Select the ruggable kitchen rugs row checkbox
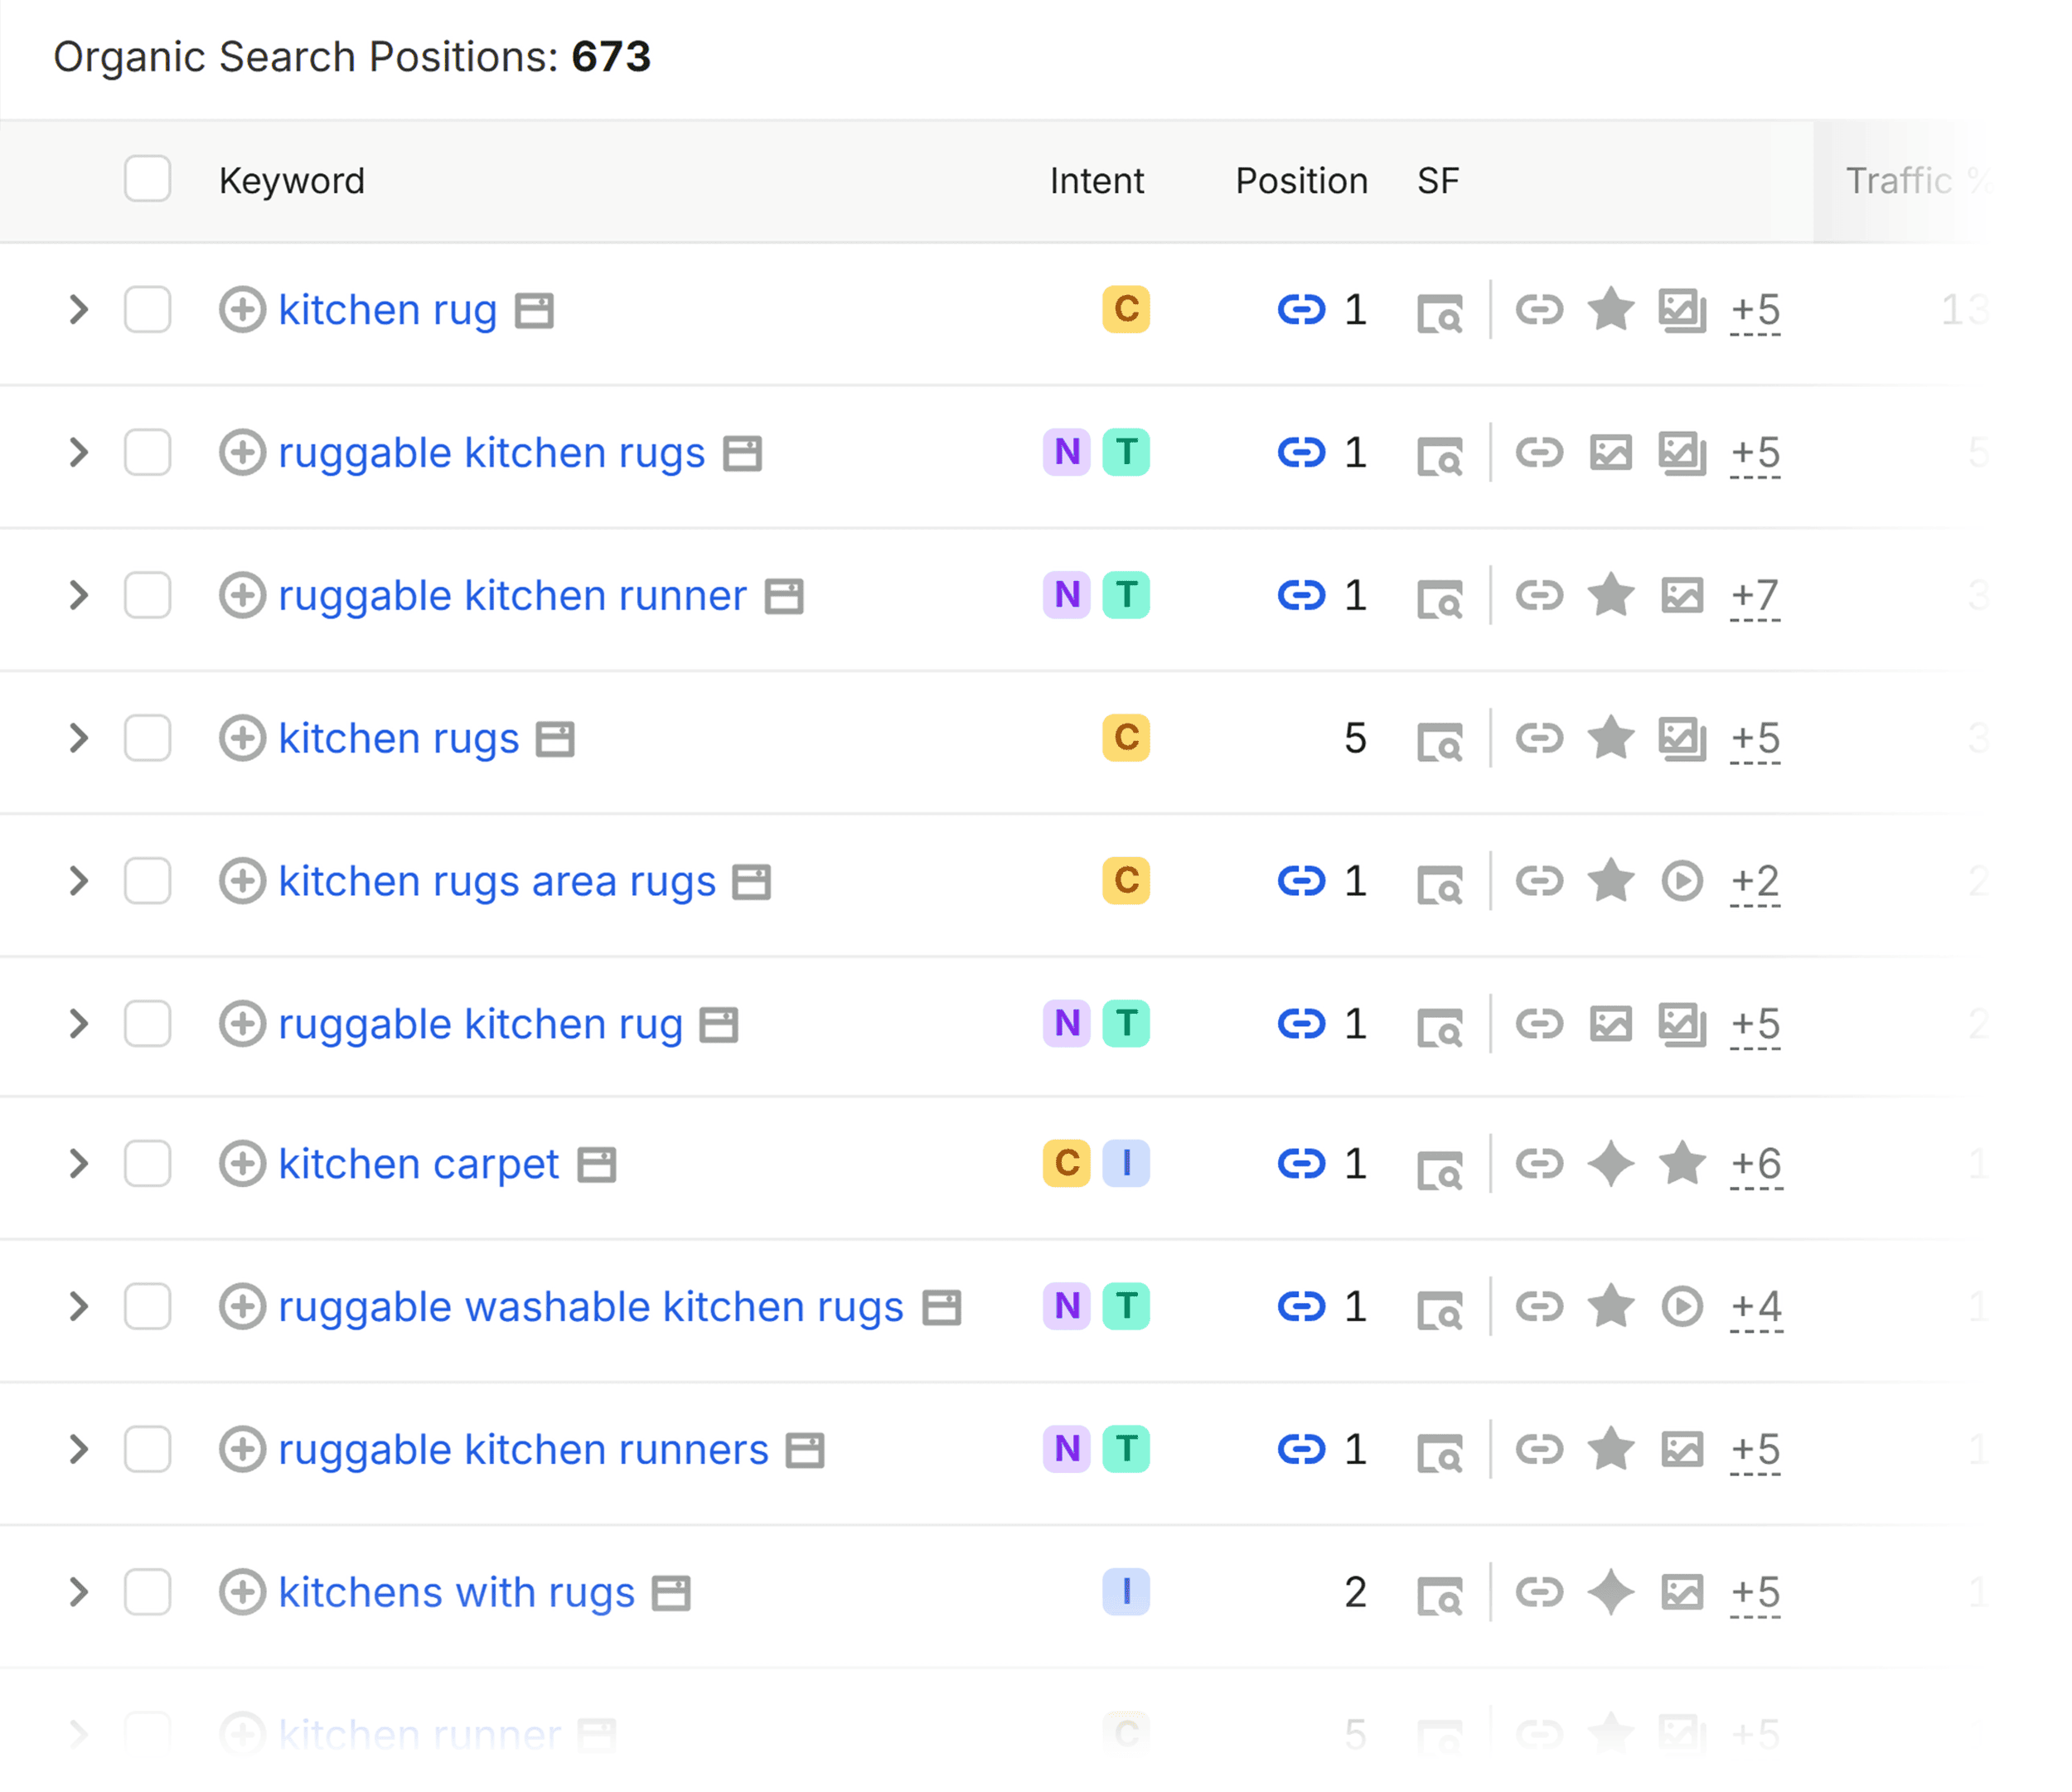The width and height of the screenshot is (2072, 1792). click(147, 452)
